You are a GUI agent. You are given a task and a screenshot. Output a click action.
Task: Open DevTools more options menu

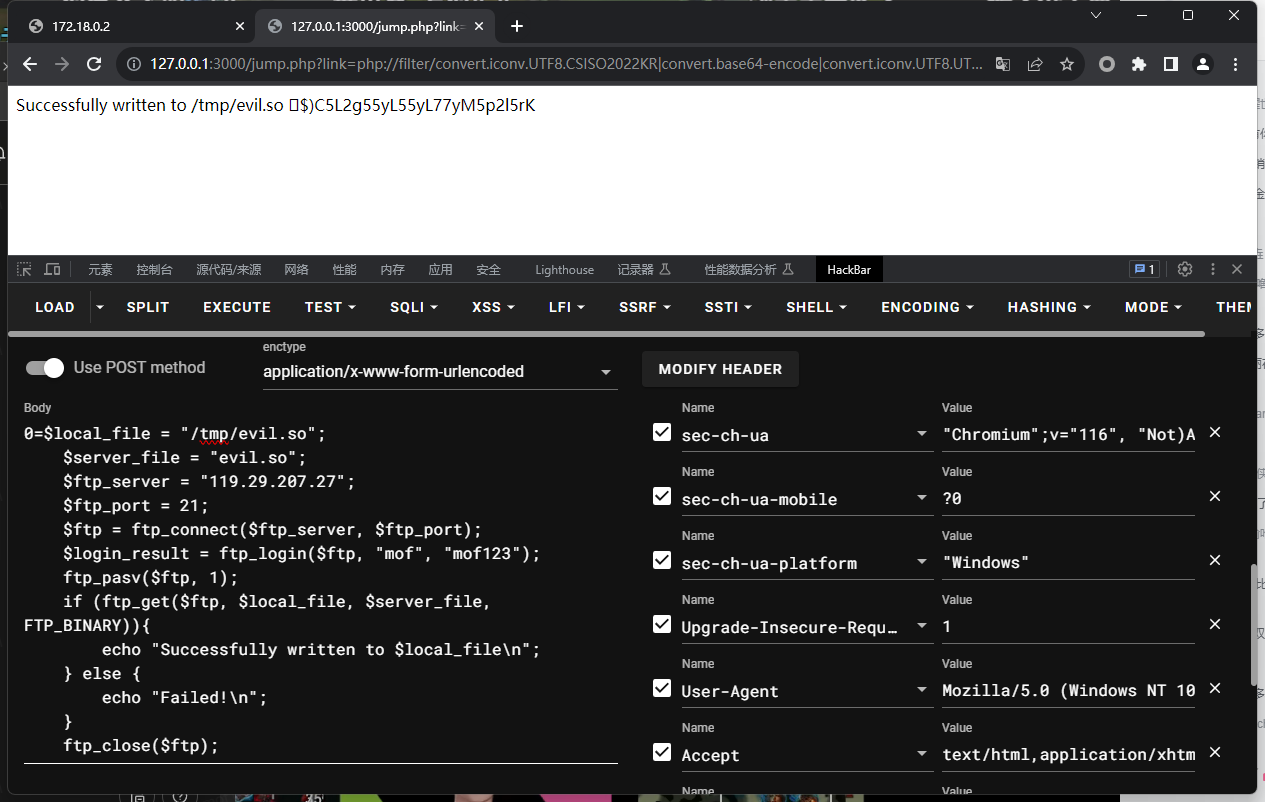pyautogui.click(x=1213, y=269)
